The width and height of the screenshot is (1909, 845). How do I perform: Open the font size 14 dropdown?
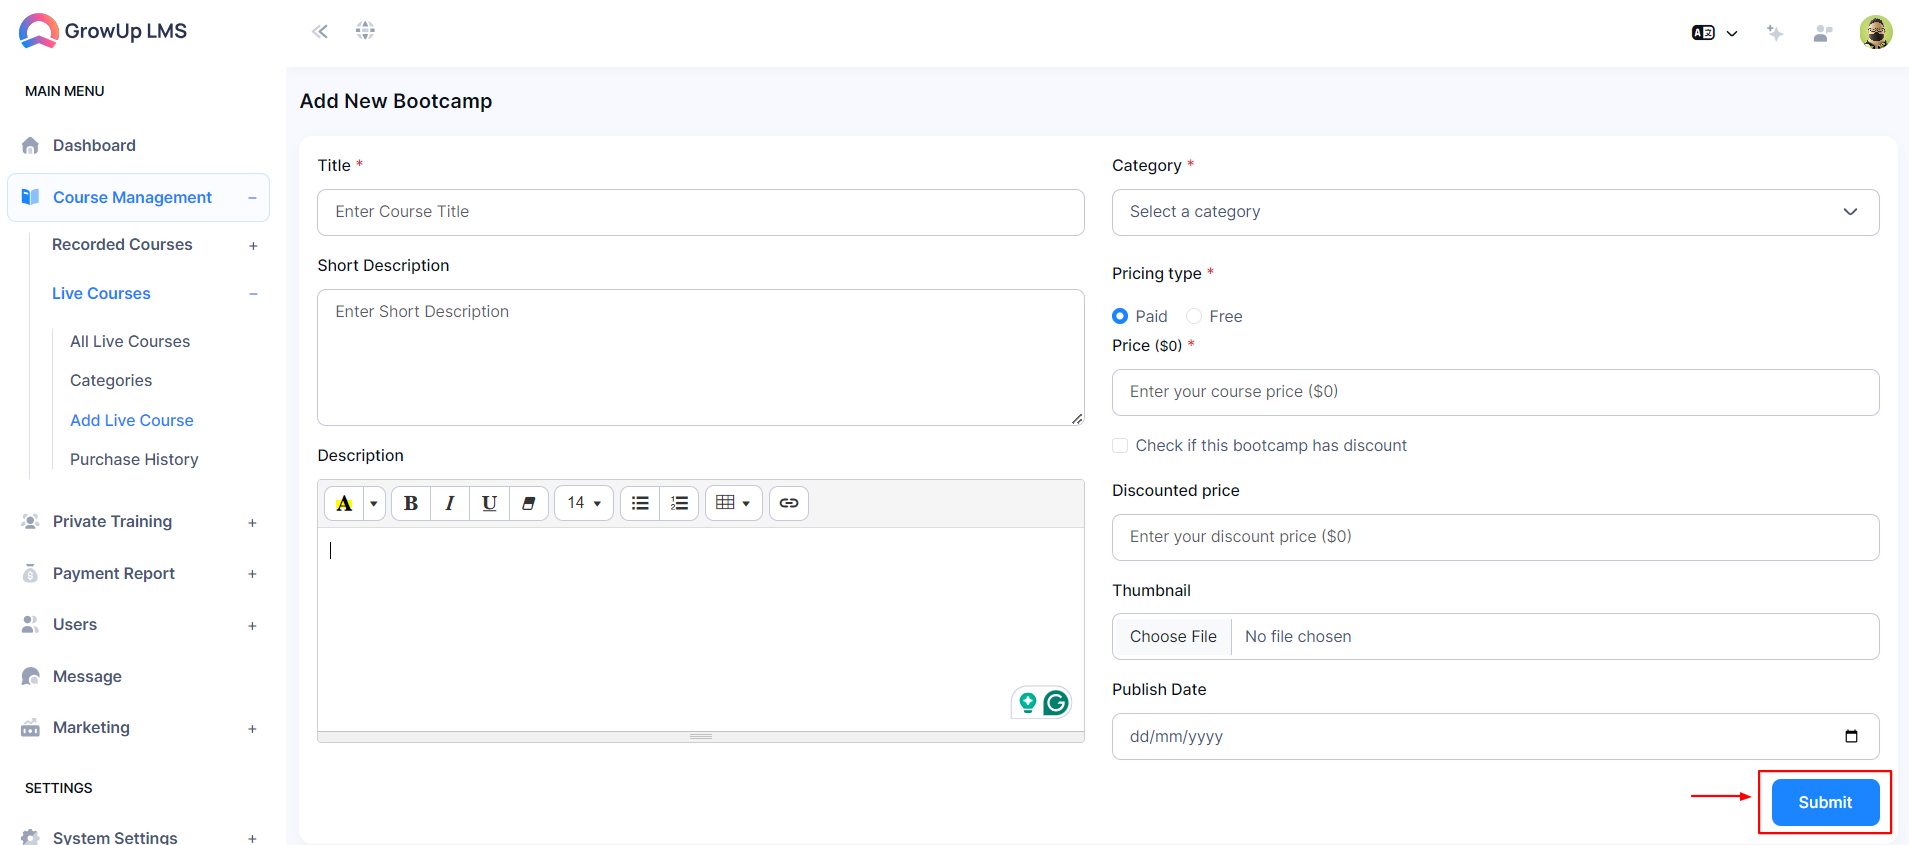(x=584, y=503)
